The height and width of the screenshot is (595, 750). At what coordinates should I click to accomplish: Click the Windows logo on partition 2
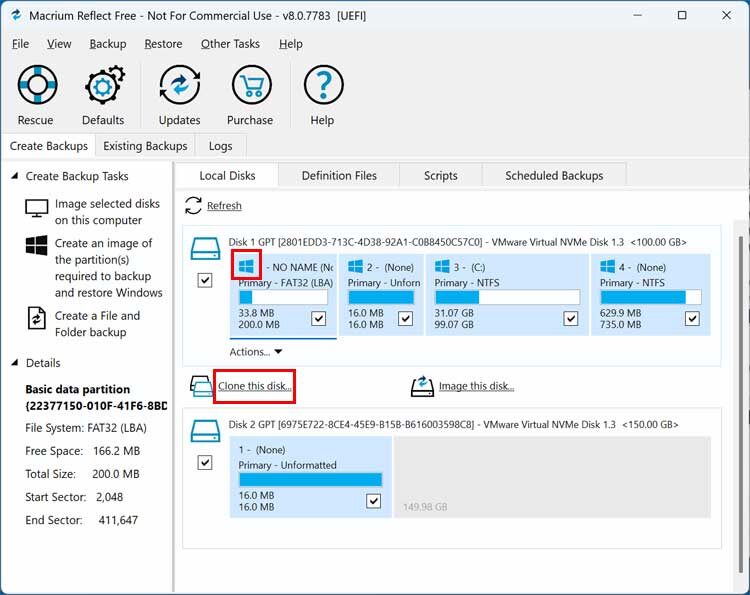(x=355, y=266)
